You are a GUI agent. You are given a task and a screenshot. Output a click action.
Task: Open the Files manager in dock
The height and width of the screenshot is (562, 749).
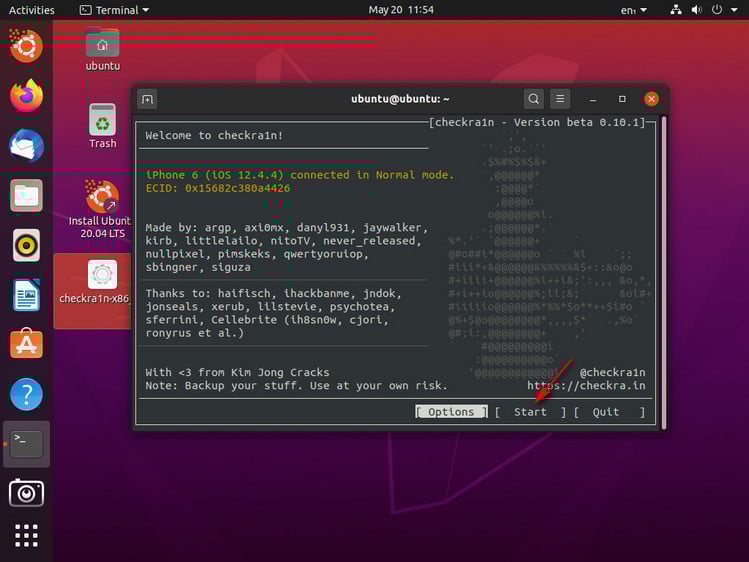(x=26, y=195)
